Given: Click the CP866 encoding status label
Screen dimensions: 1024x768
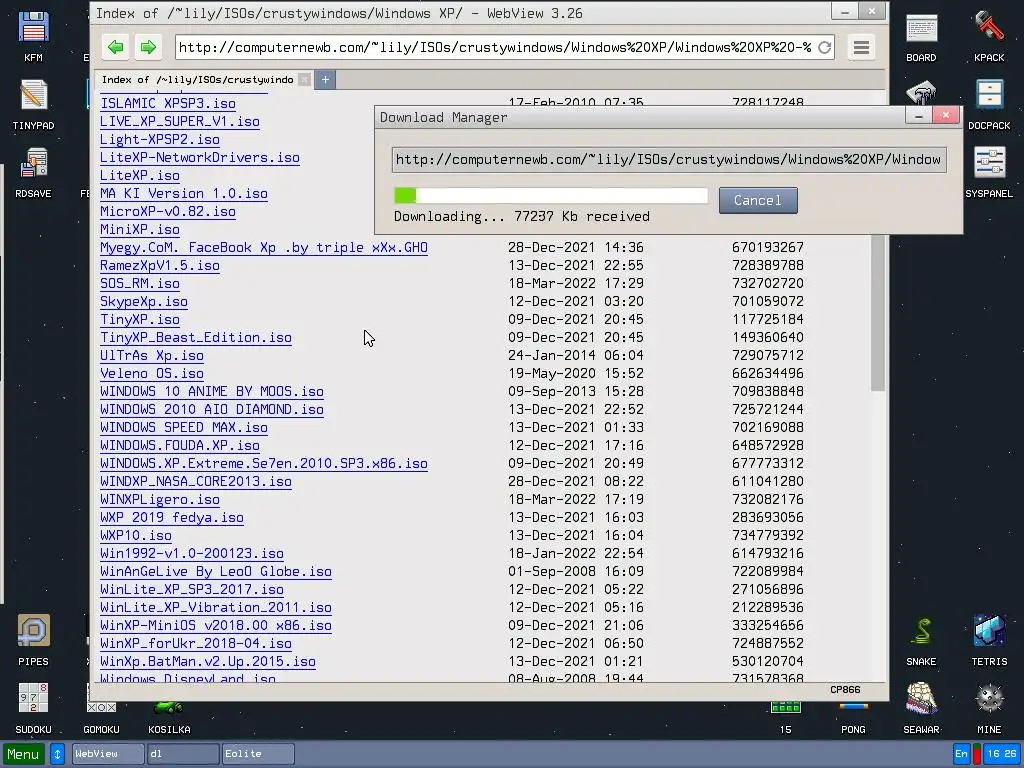Looking at the screenshot, I should coord(845,690).
